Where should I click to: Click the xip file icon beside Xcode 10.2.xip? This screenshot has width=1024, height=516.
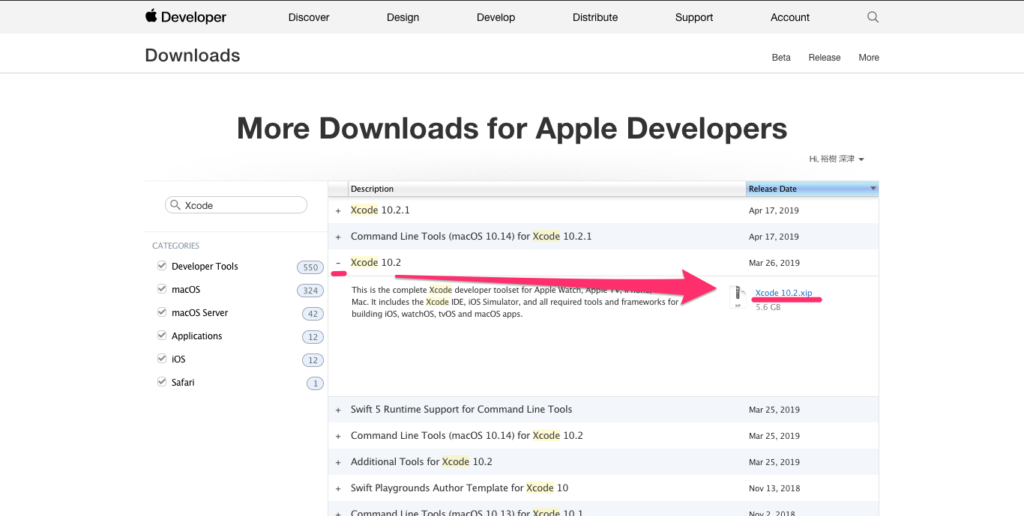click(x=738, y=297)
